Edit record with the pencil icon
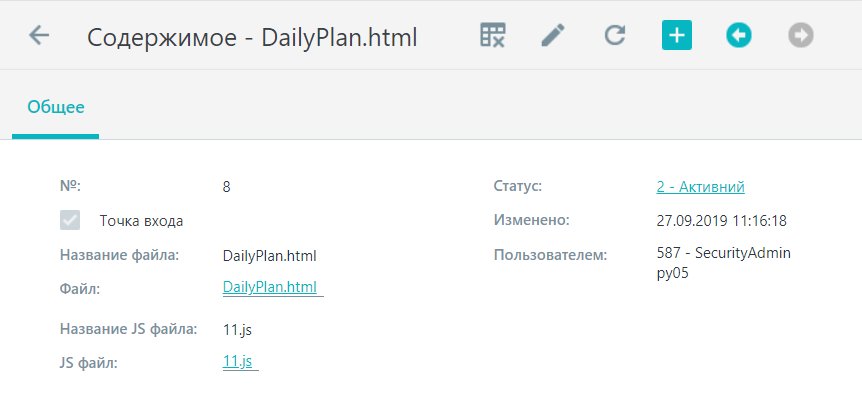Image resolution: width=862 pixels, height=411 pixels. click(x=553, y=36)
